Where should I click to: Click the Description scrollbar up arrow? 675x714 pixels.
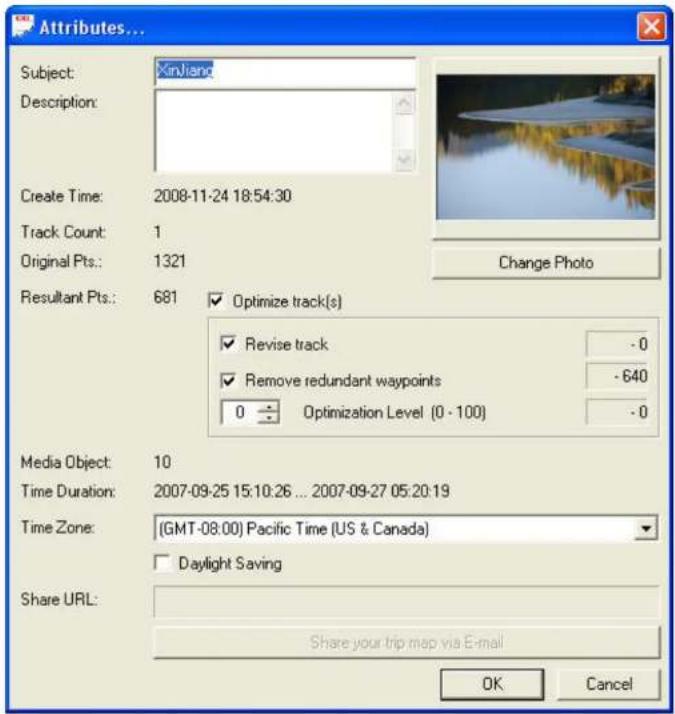(x=404, y=104)
